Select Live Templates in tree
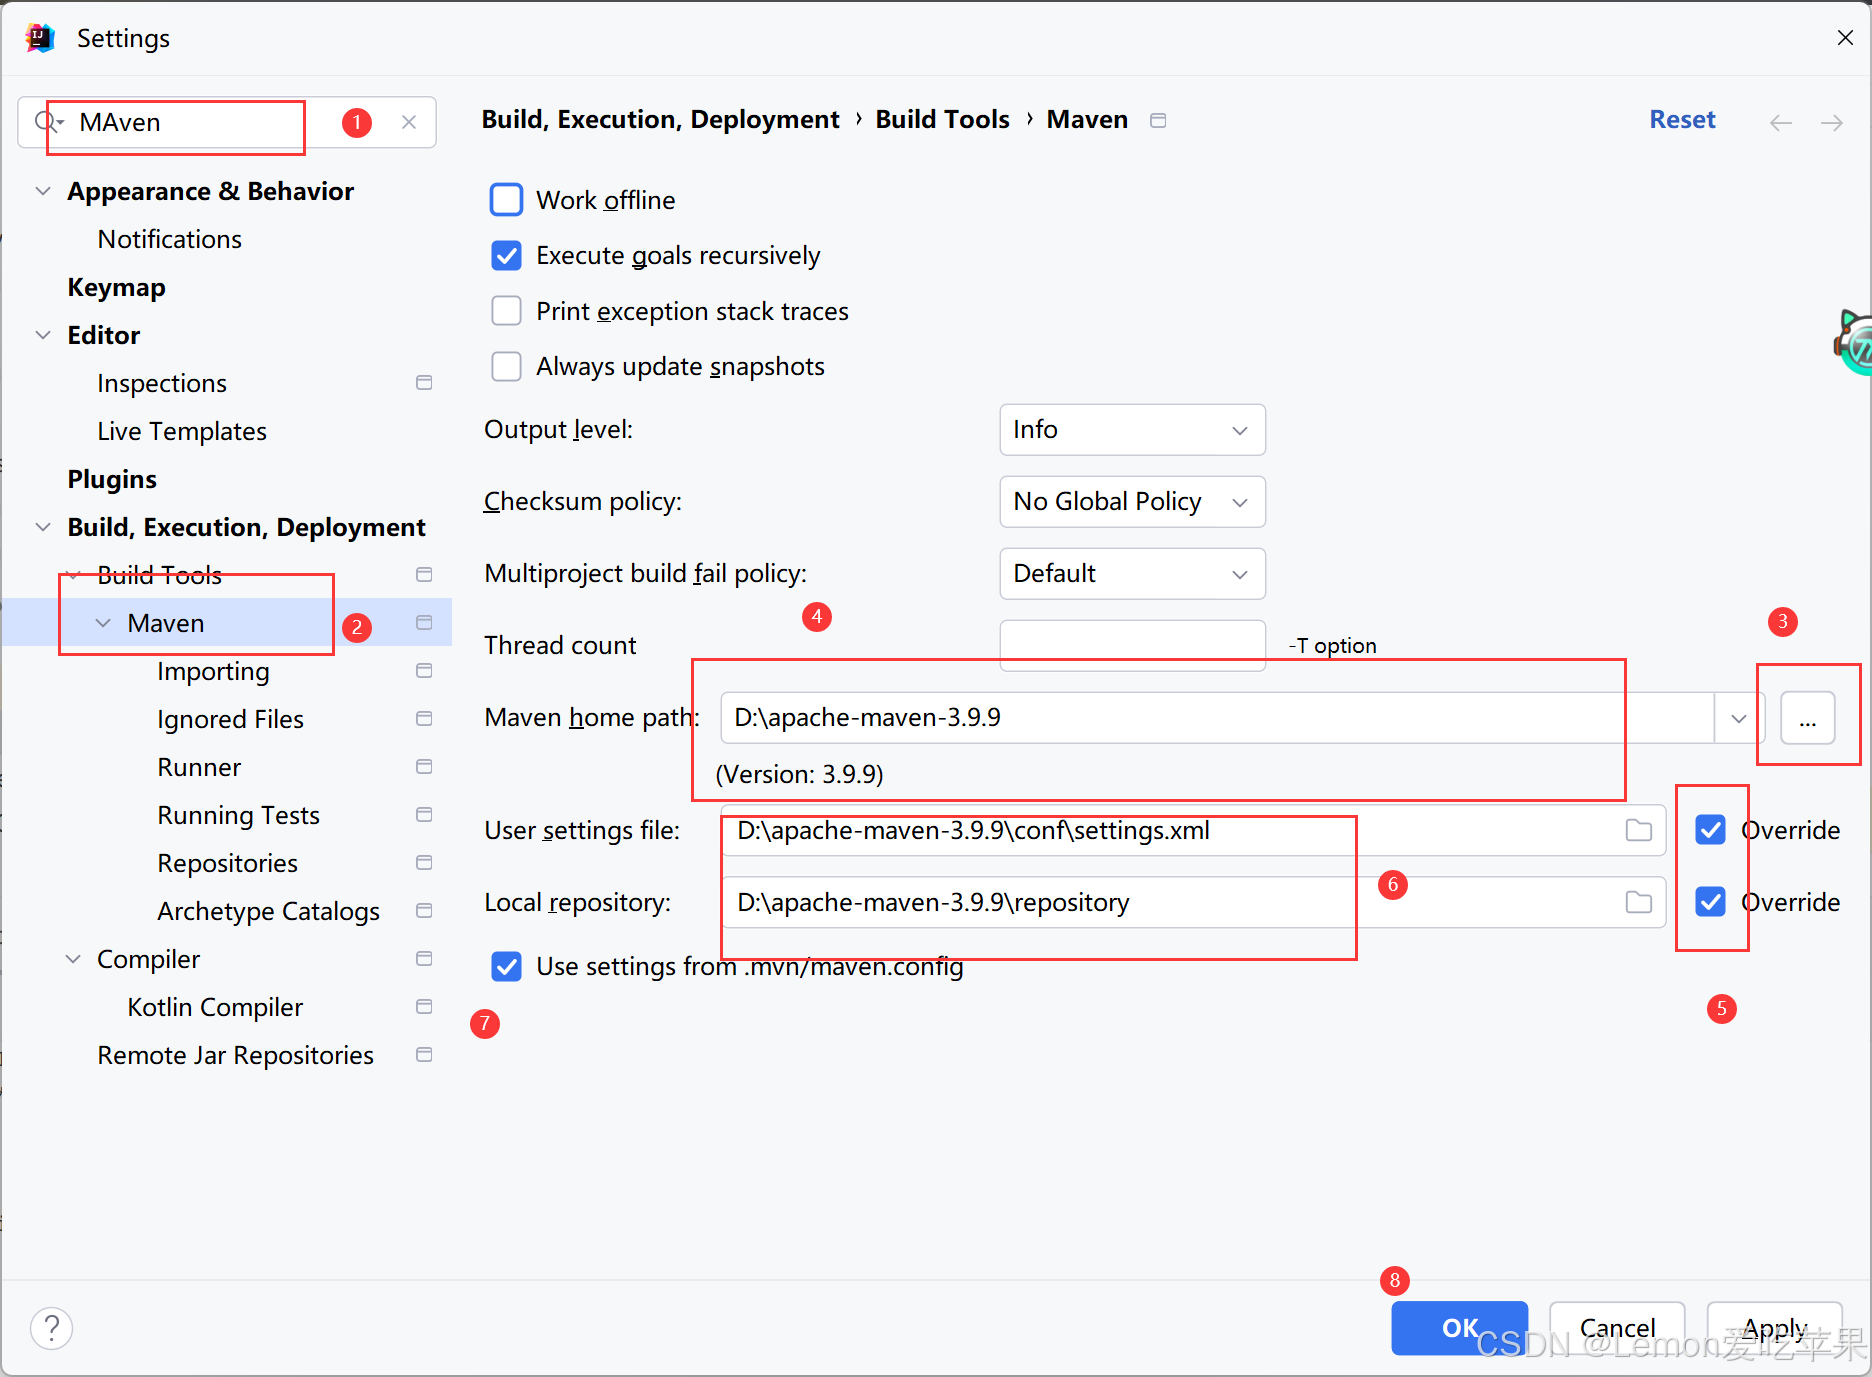Viewport: 1872px width, 1377px height. pyautogui.click(x=182, y=431)
